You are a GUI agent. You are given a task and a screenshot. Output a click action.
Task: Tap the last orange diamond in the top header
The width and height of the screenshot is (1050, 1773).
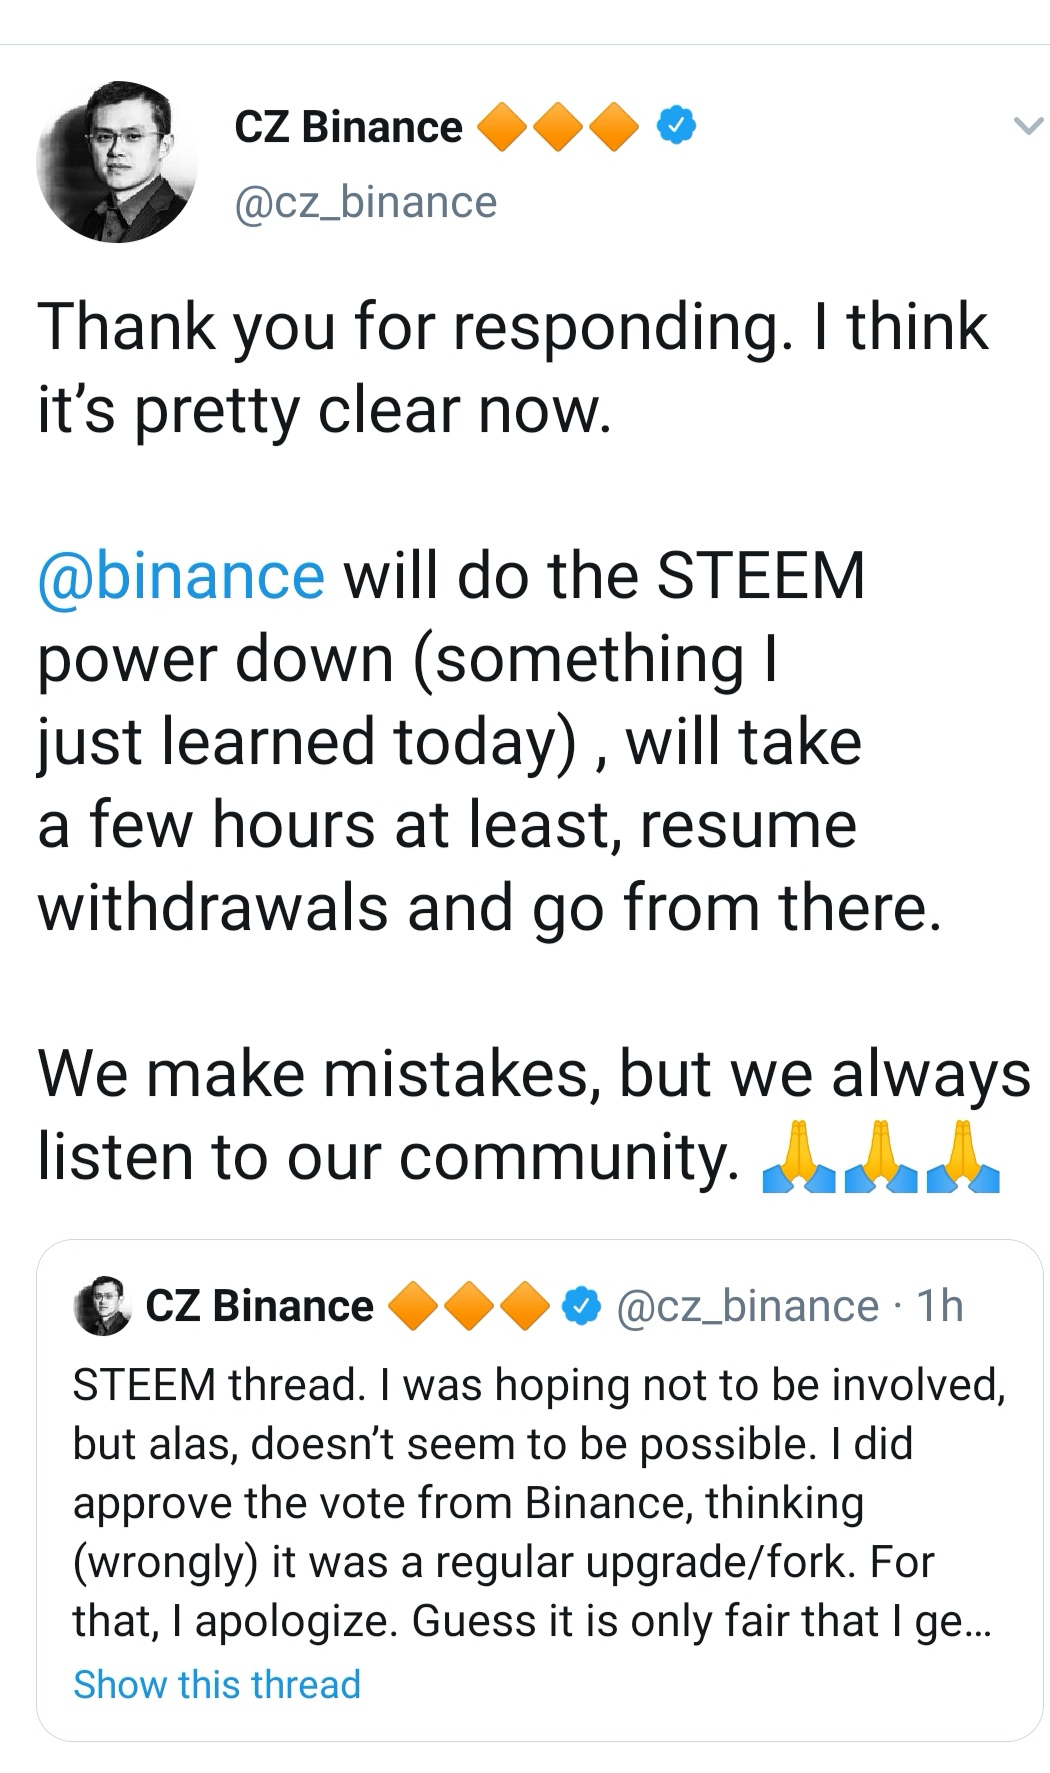click(614, 128)
